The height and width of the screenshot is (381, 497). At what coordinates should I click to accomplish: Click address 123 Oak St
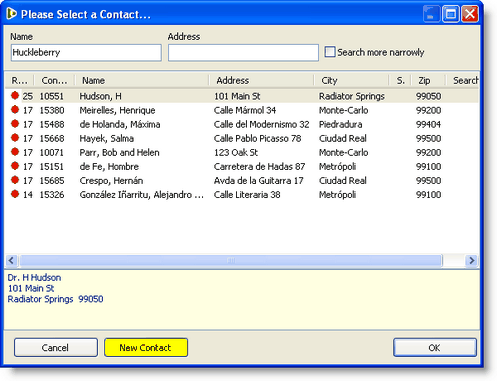(x=236, y=152)
